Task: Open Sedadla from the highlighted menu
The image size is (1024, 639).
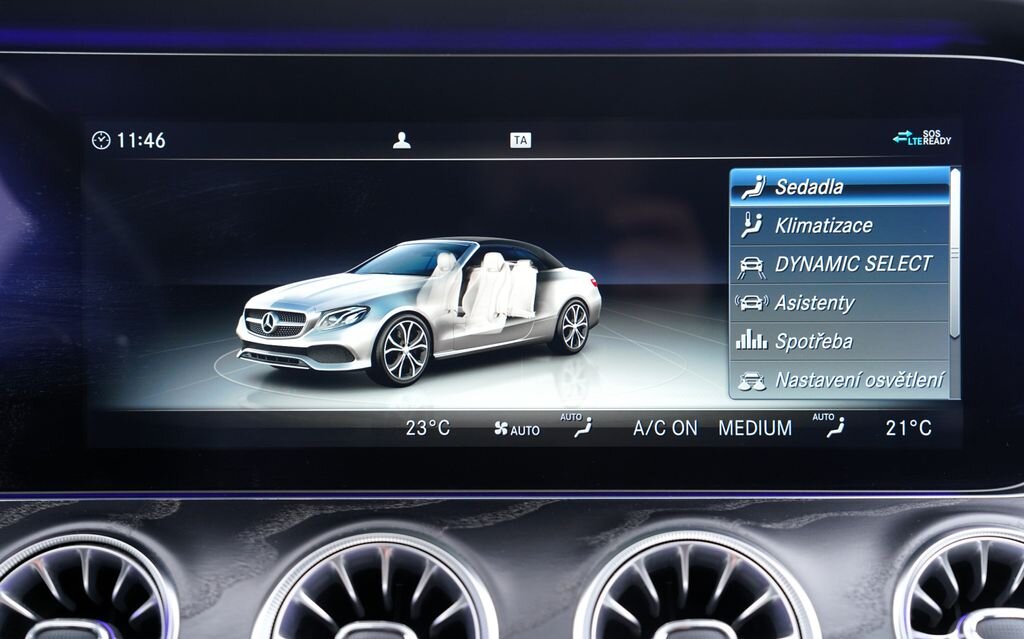Action: tap(812, 187)
